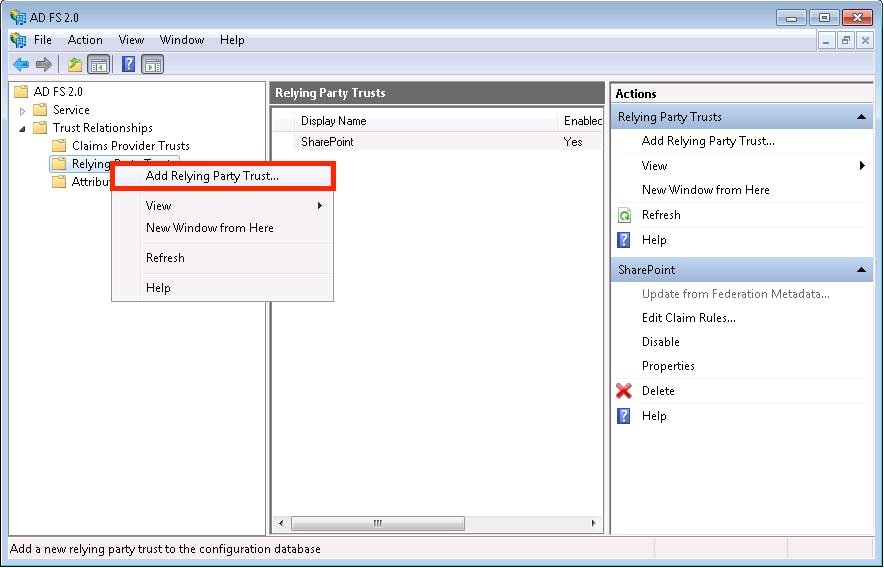Click the horizontal scrollbar thumb in list

[x=378, y=523]
